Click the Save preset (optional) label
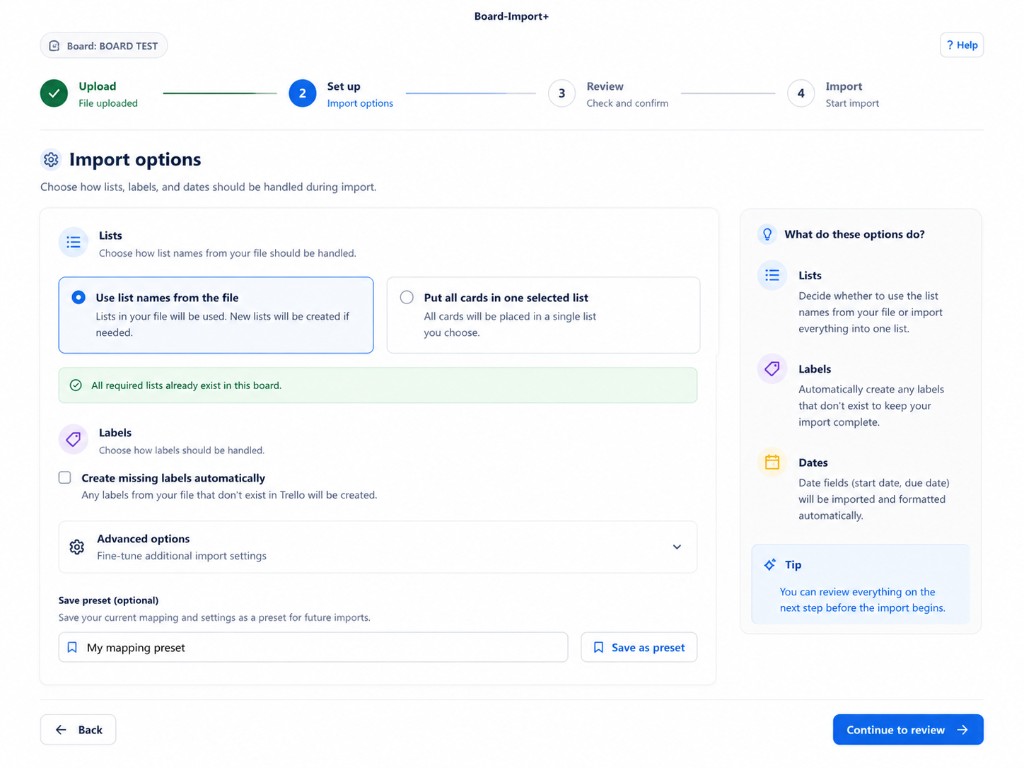The height and width of the screenshot is (768, 1024). pos(108,600)
